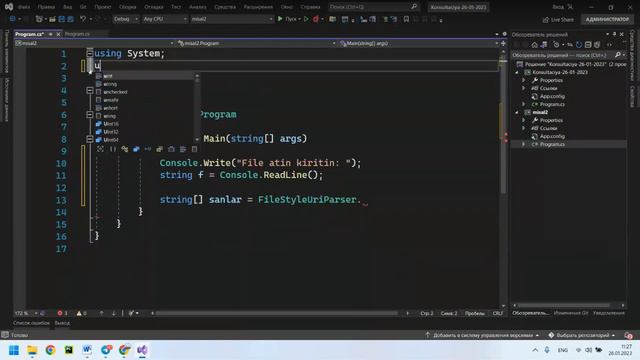Toggle the last IntelliSense filter icon
Image resolution: width=640 pixels, height=360 pixels.
[x=194, y=149]
